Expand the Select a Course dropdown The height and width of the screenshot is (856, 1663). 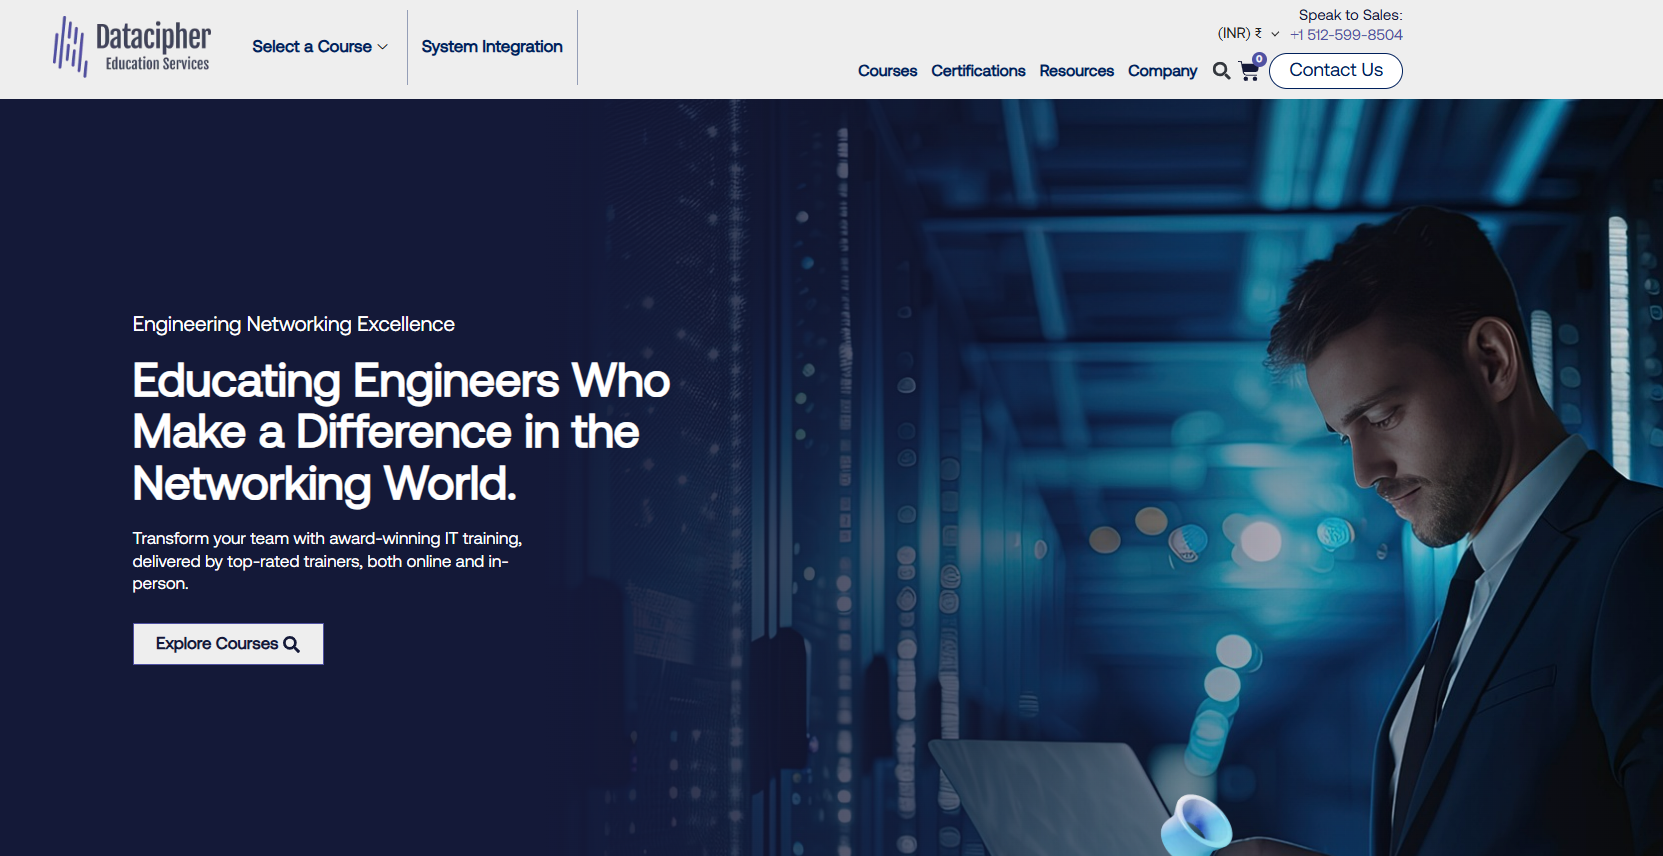[312, 47]
